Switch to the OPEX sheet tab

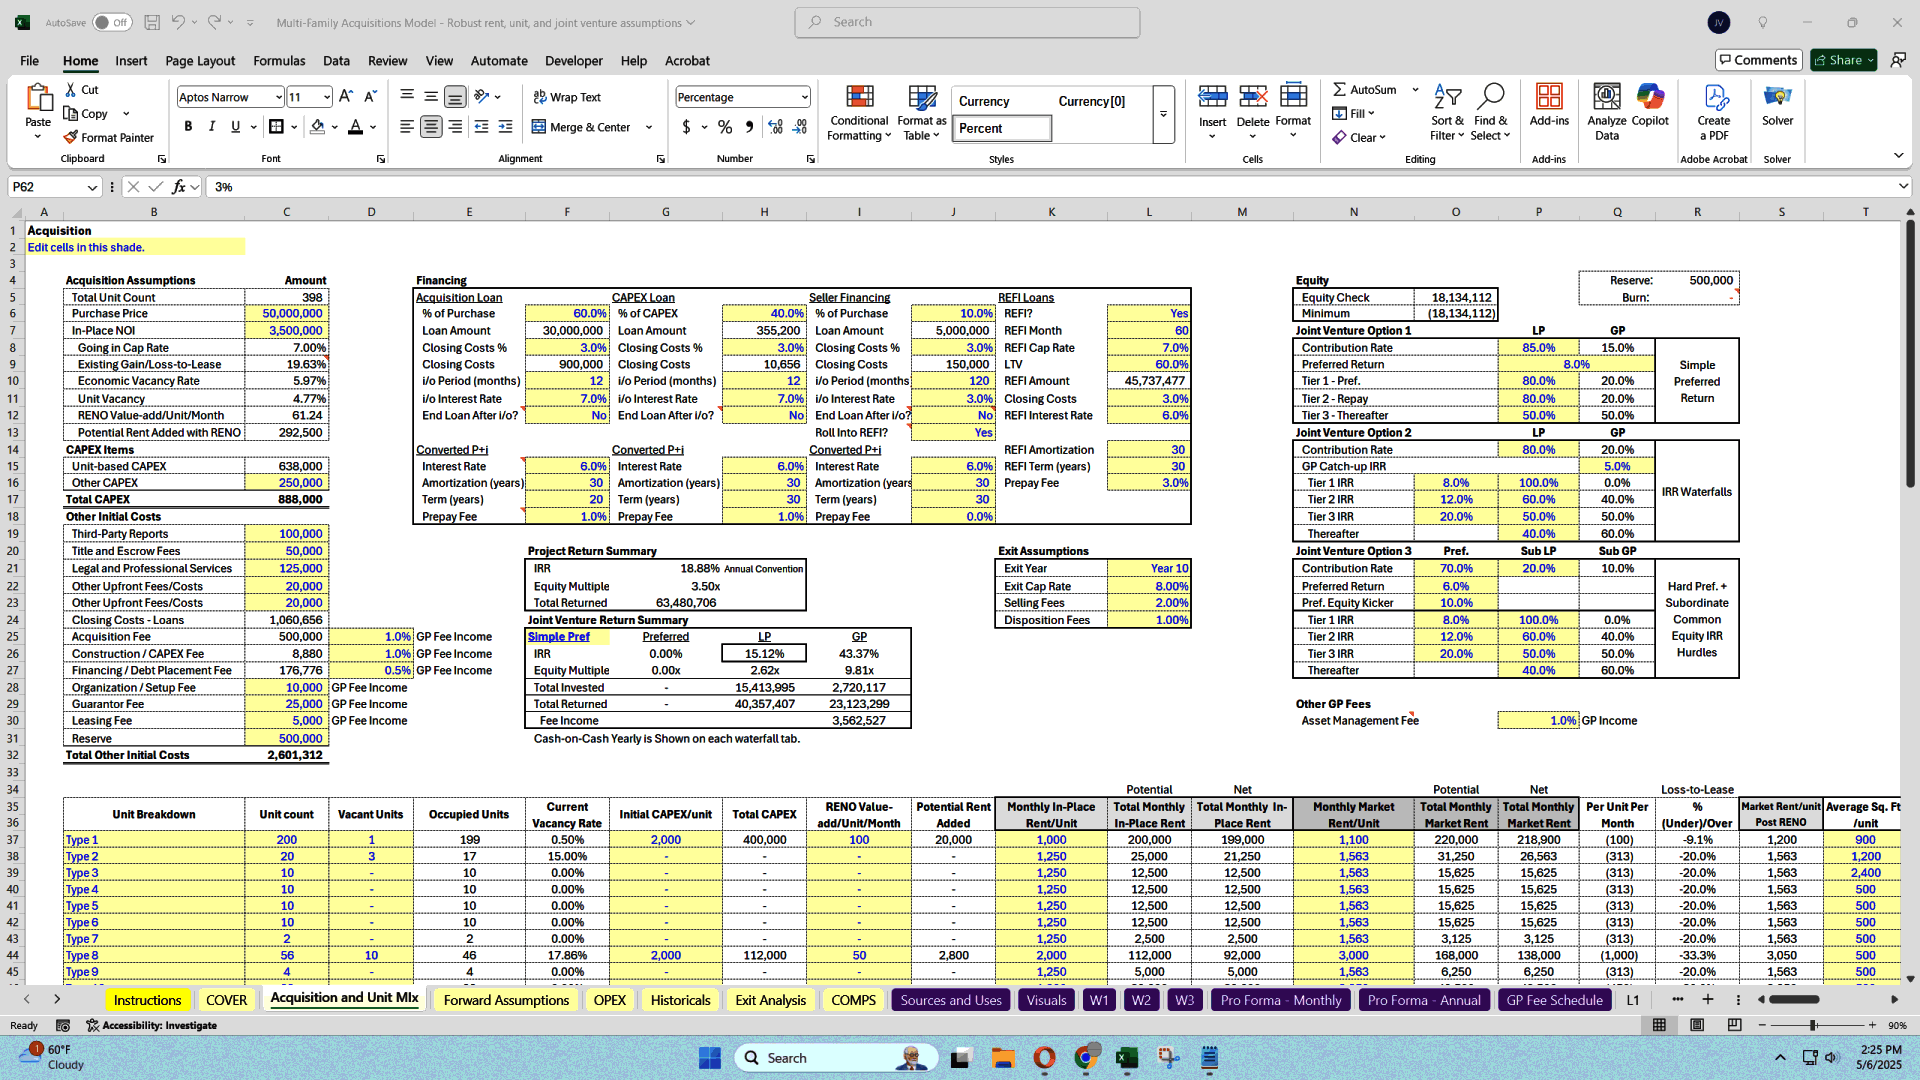(x=609, y=1000)
